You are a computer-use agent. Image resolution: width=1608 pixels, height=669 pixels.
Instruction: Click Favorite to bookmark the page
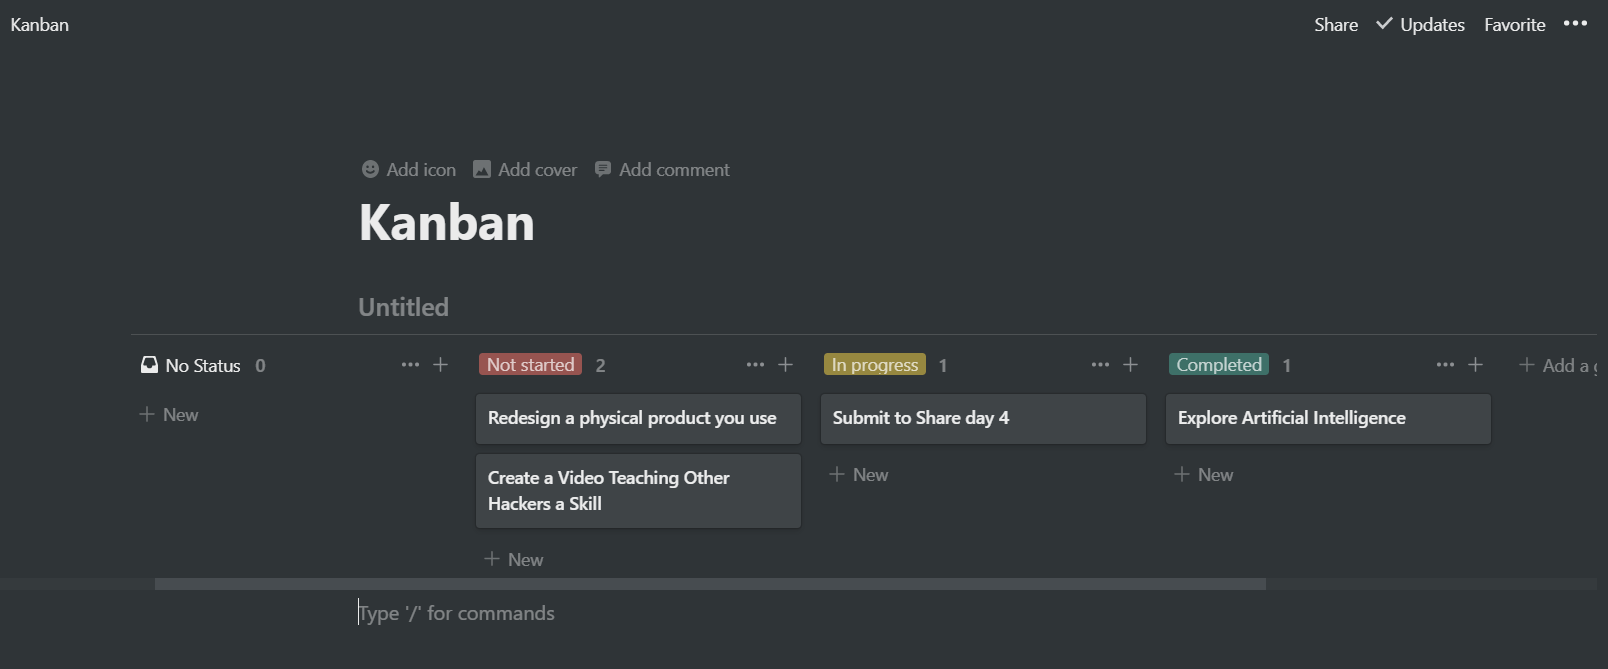(1514, 24)
